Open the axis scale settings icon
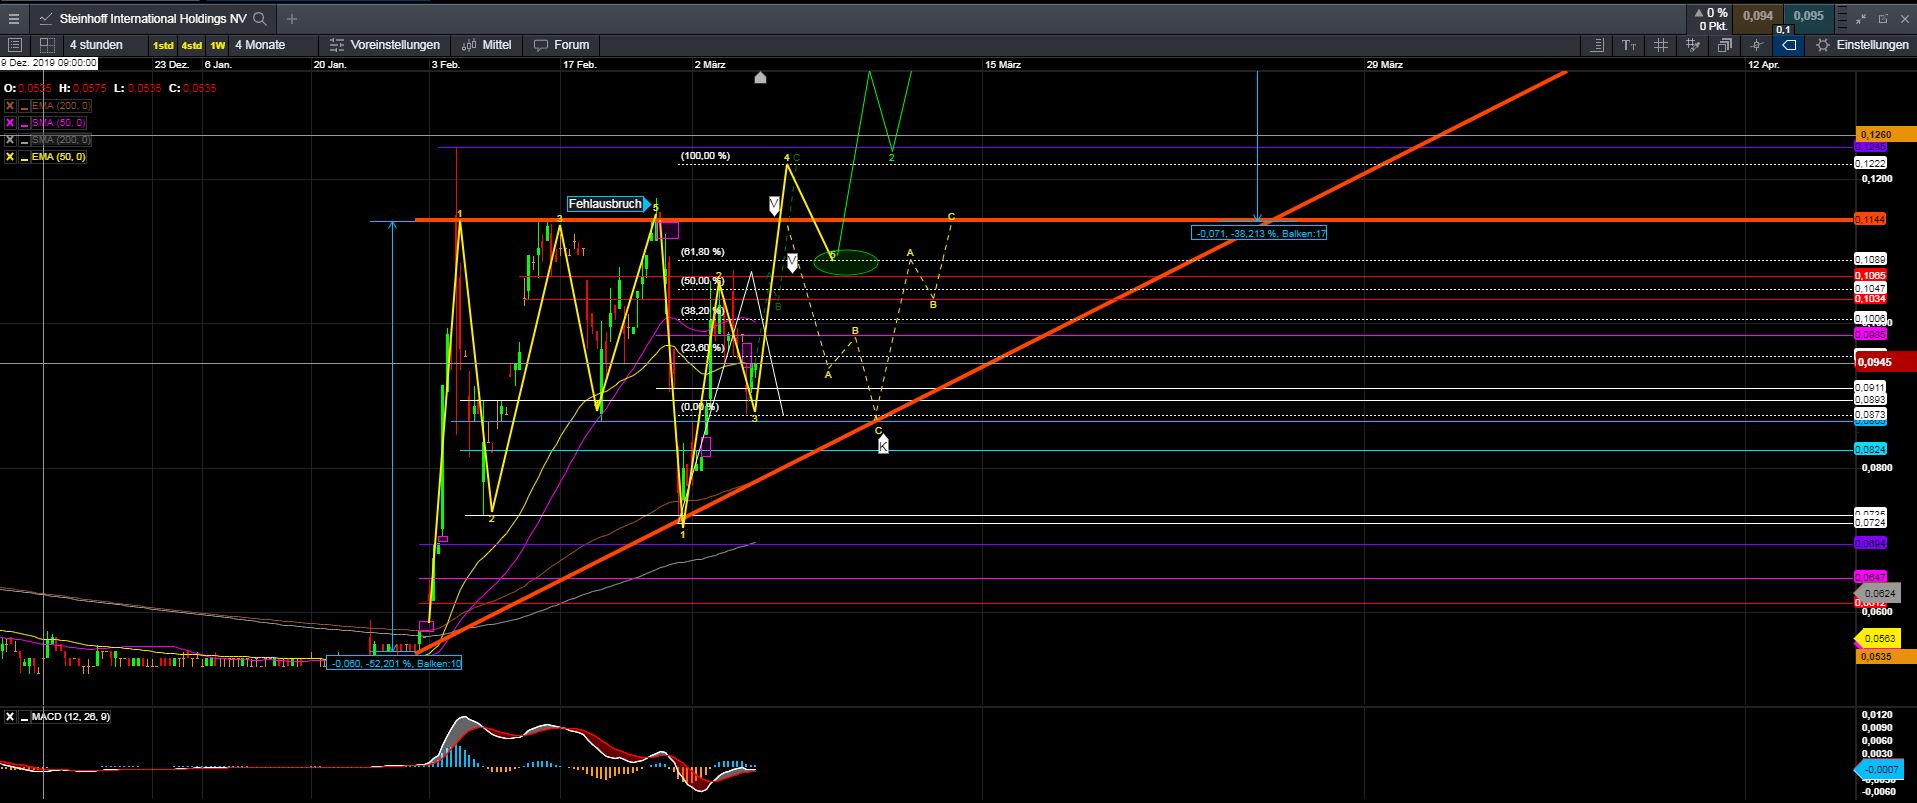Screen dimensions: 1917x803 (1597, 45)
